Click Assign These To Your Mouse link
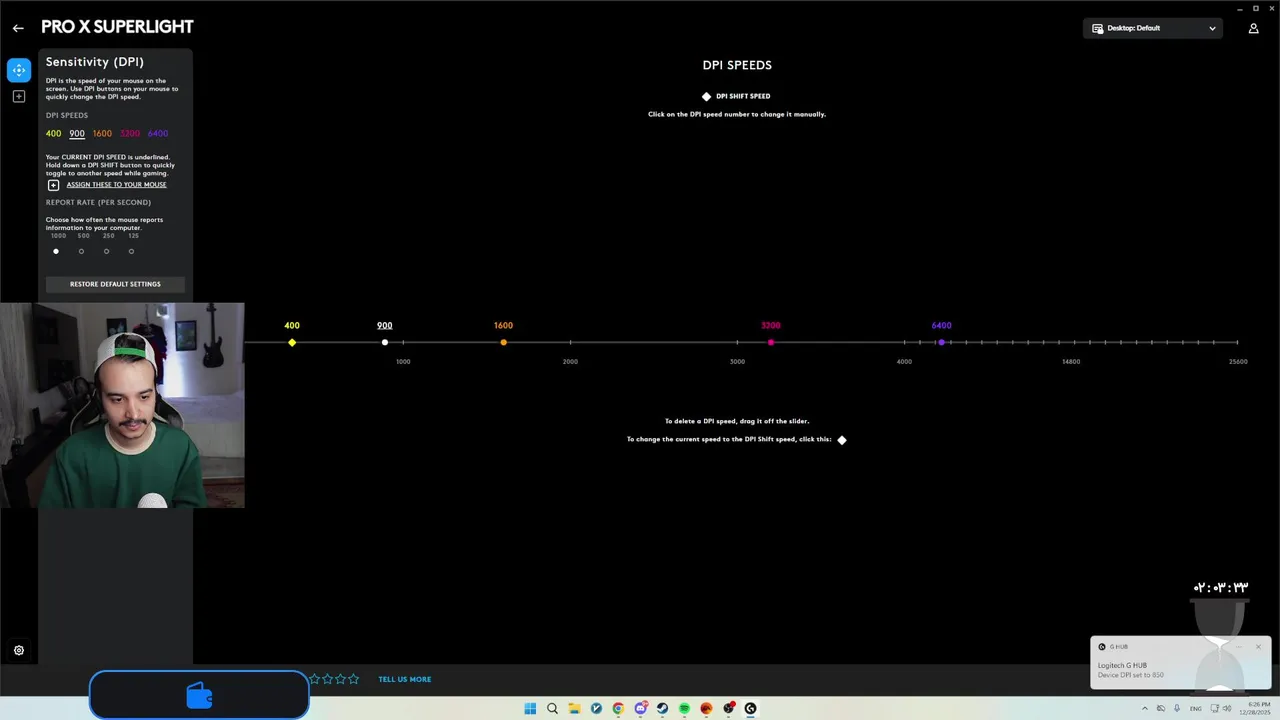1280x720 pixels. click(x=116, y=185)
